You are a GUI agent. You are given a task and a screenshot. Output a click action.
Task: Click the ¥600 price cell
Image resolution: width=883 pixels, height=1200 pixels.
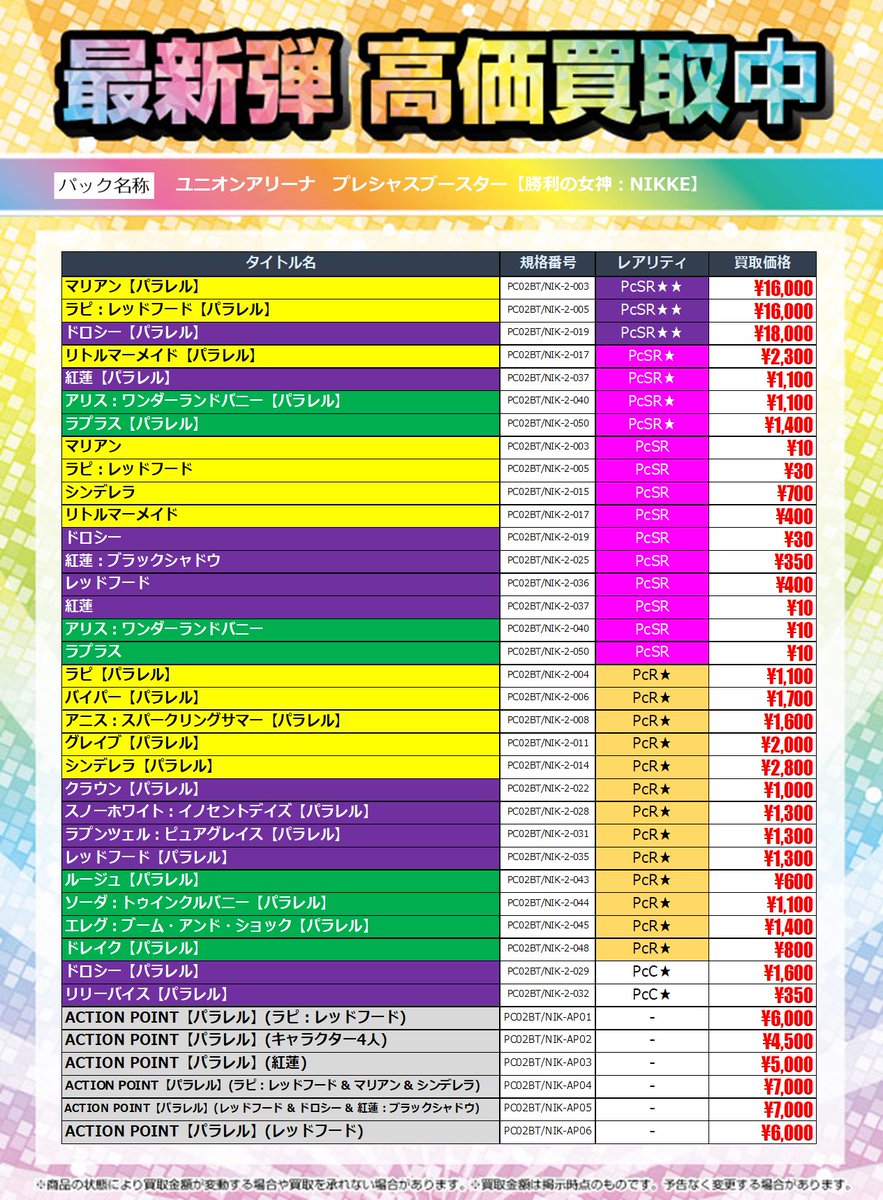pos(763,882)
